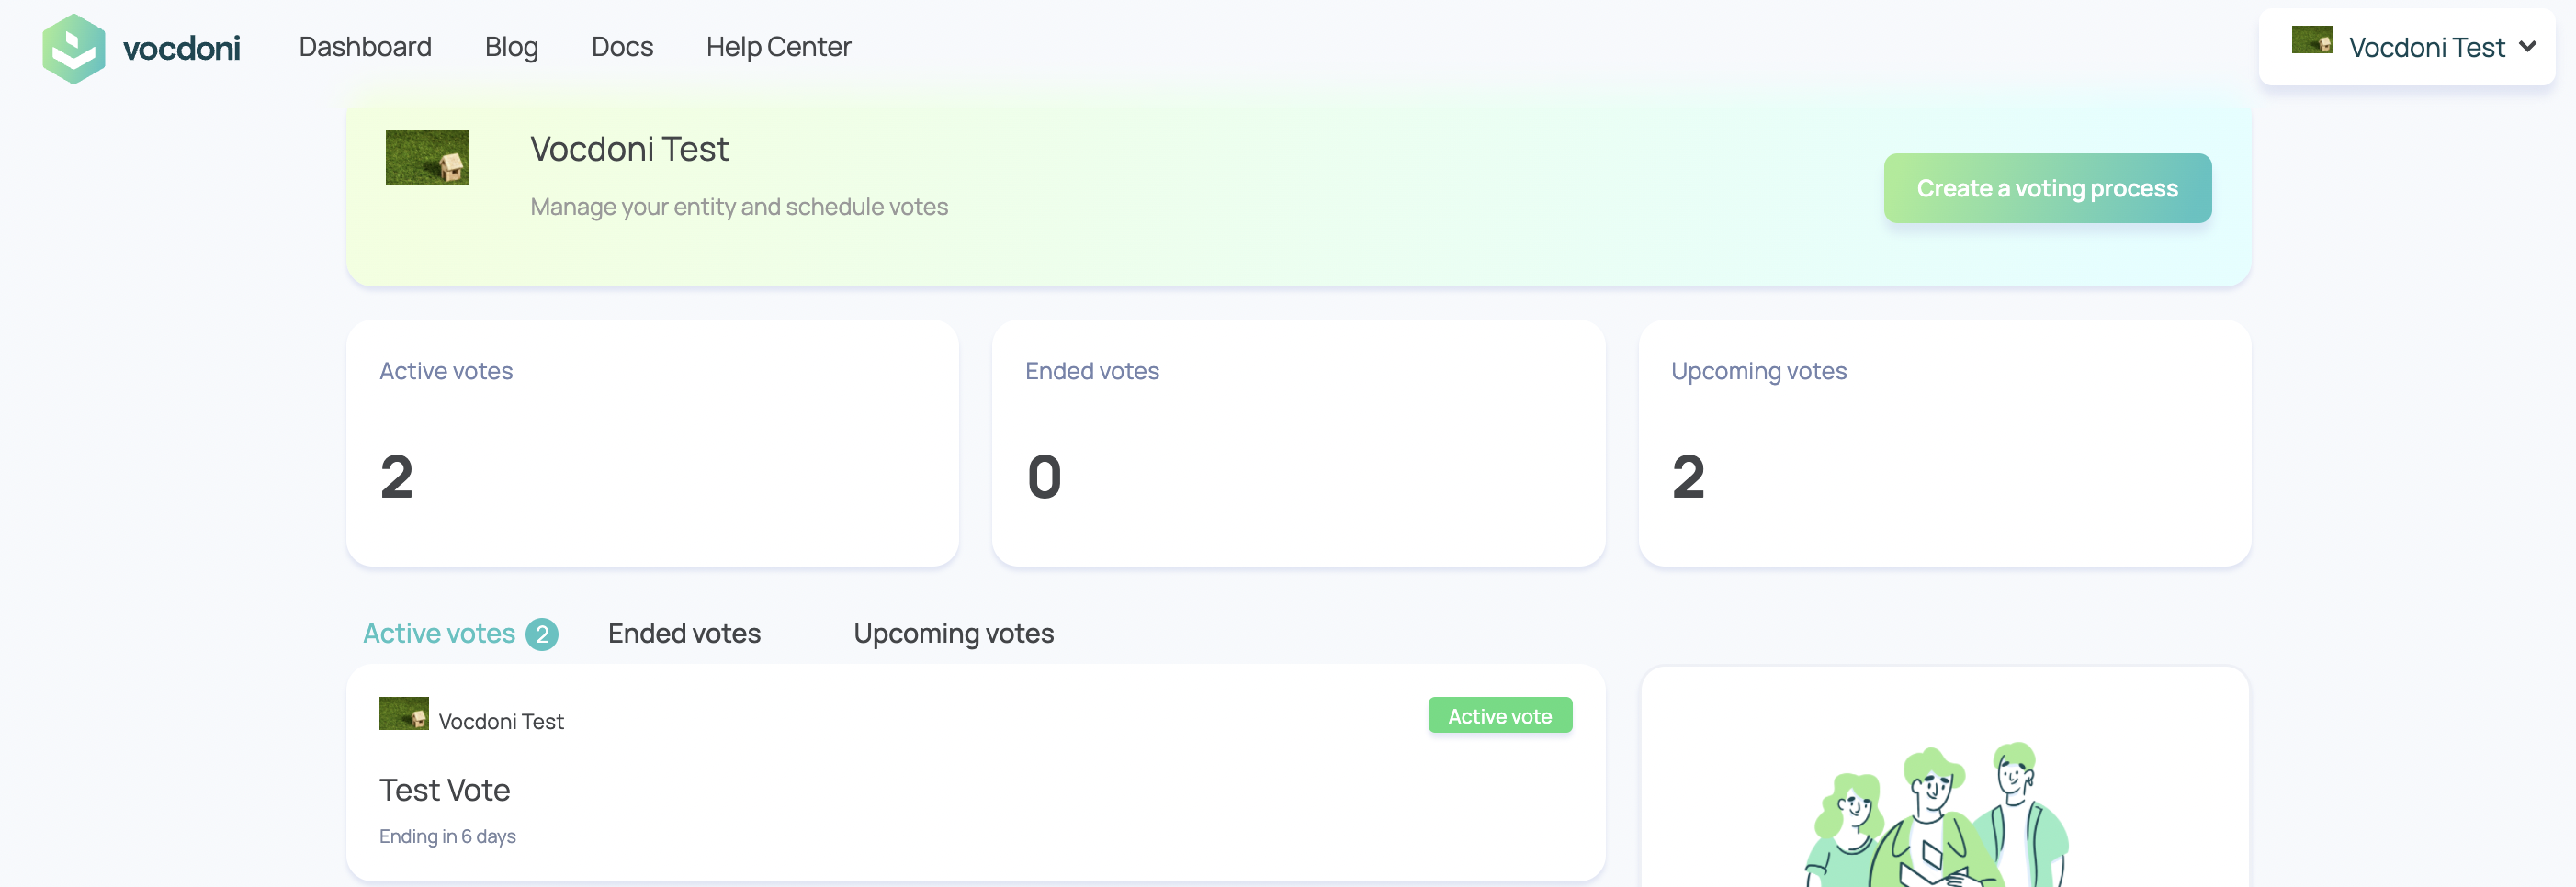Viewport: 2576px width, 887px height.
Task: Click the entity avatar in account menu
Action: point(2312,40)
